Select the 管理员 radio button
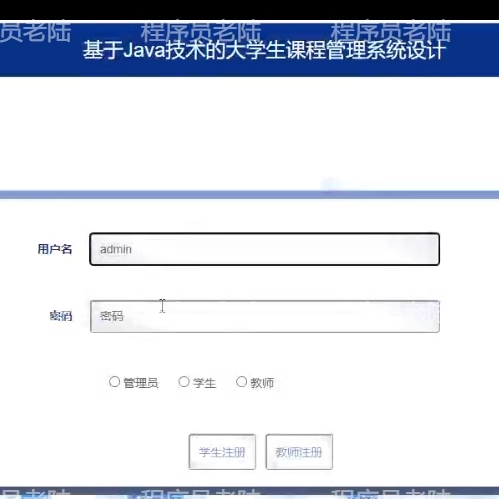 [114, 381]
